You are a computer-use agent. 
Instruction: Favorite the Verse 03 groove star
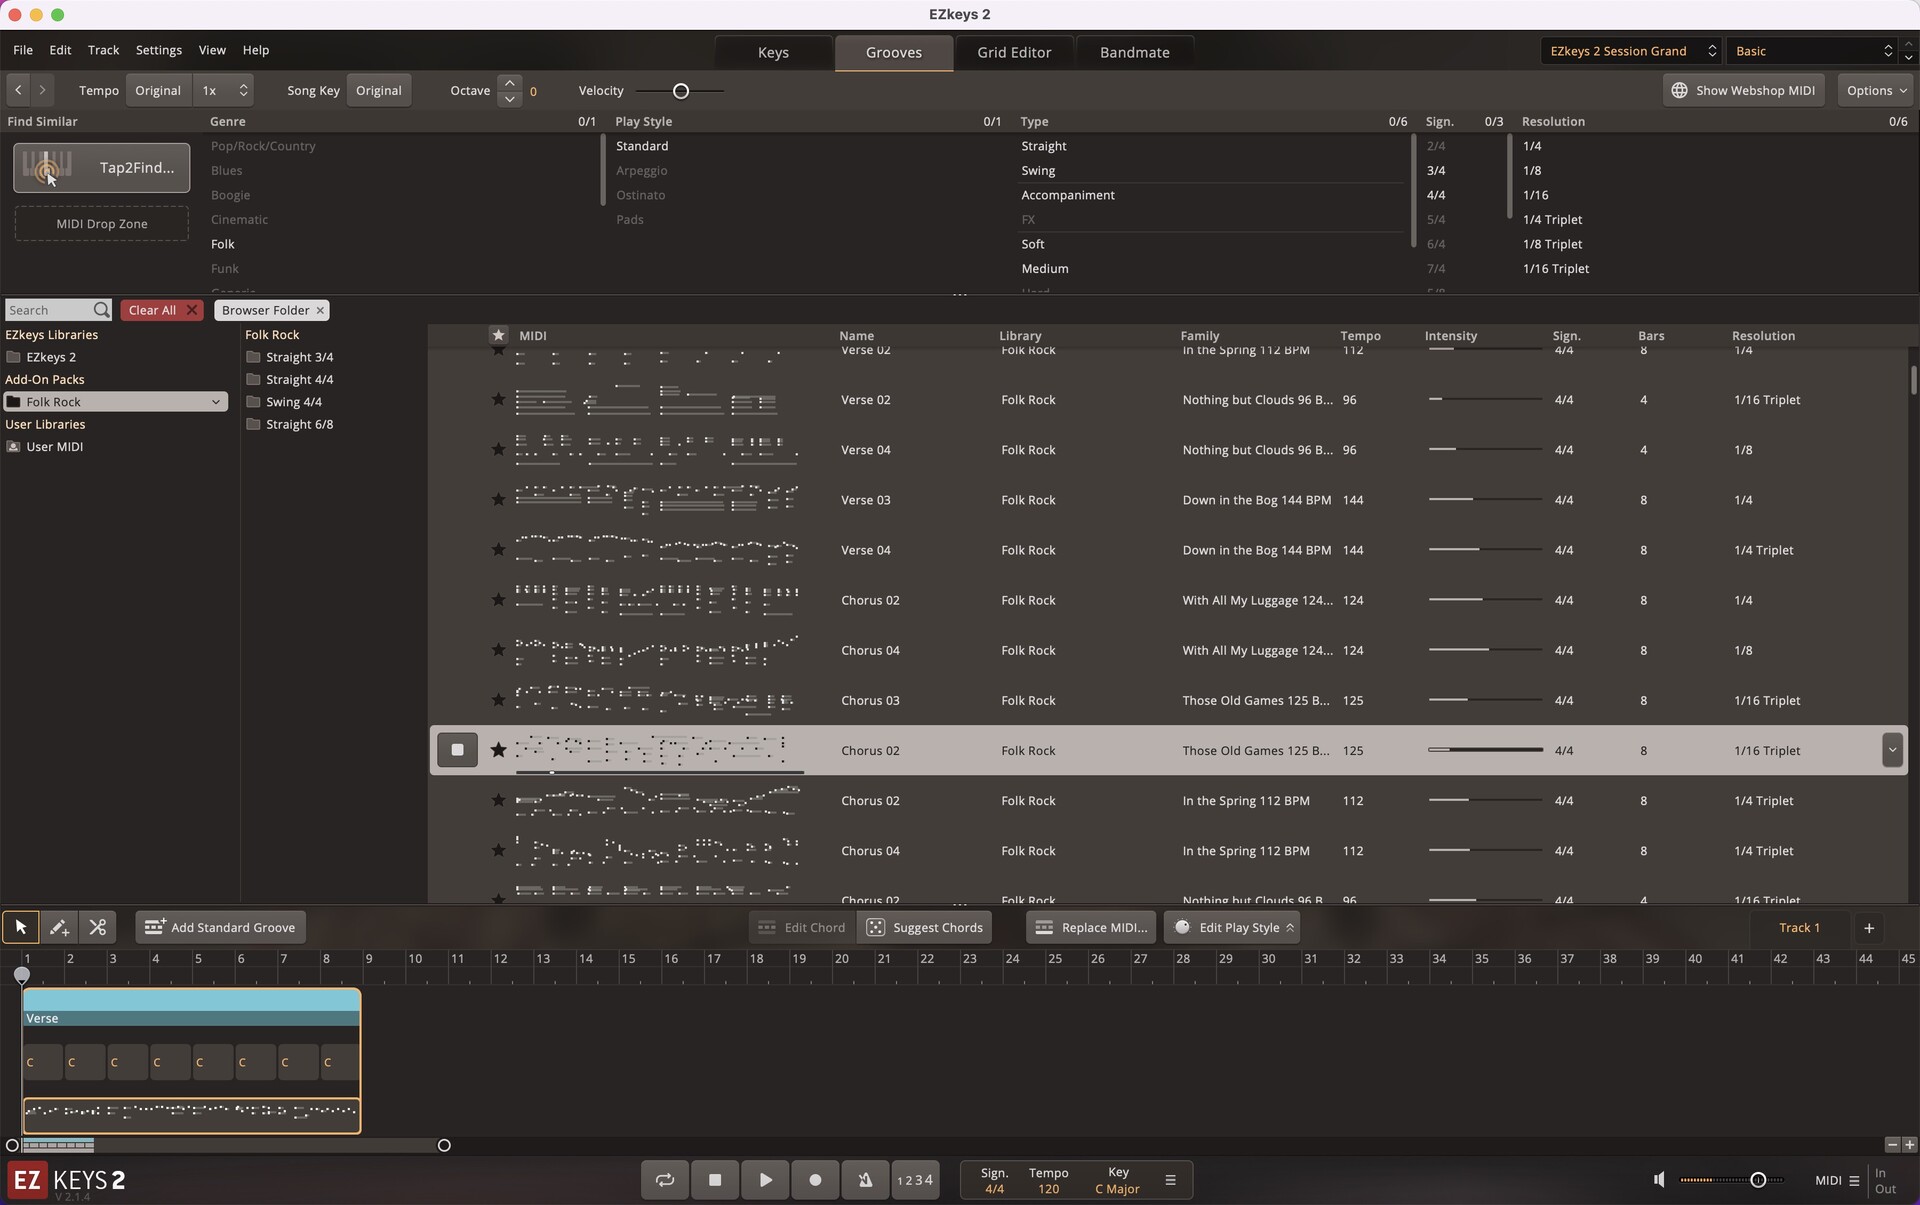498,500
